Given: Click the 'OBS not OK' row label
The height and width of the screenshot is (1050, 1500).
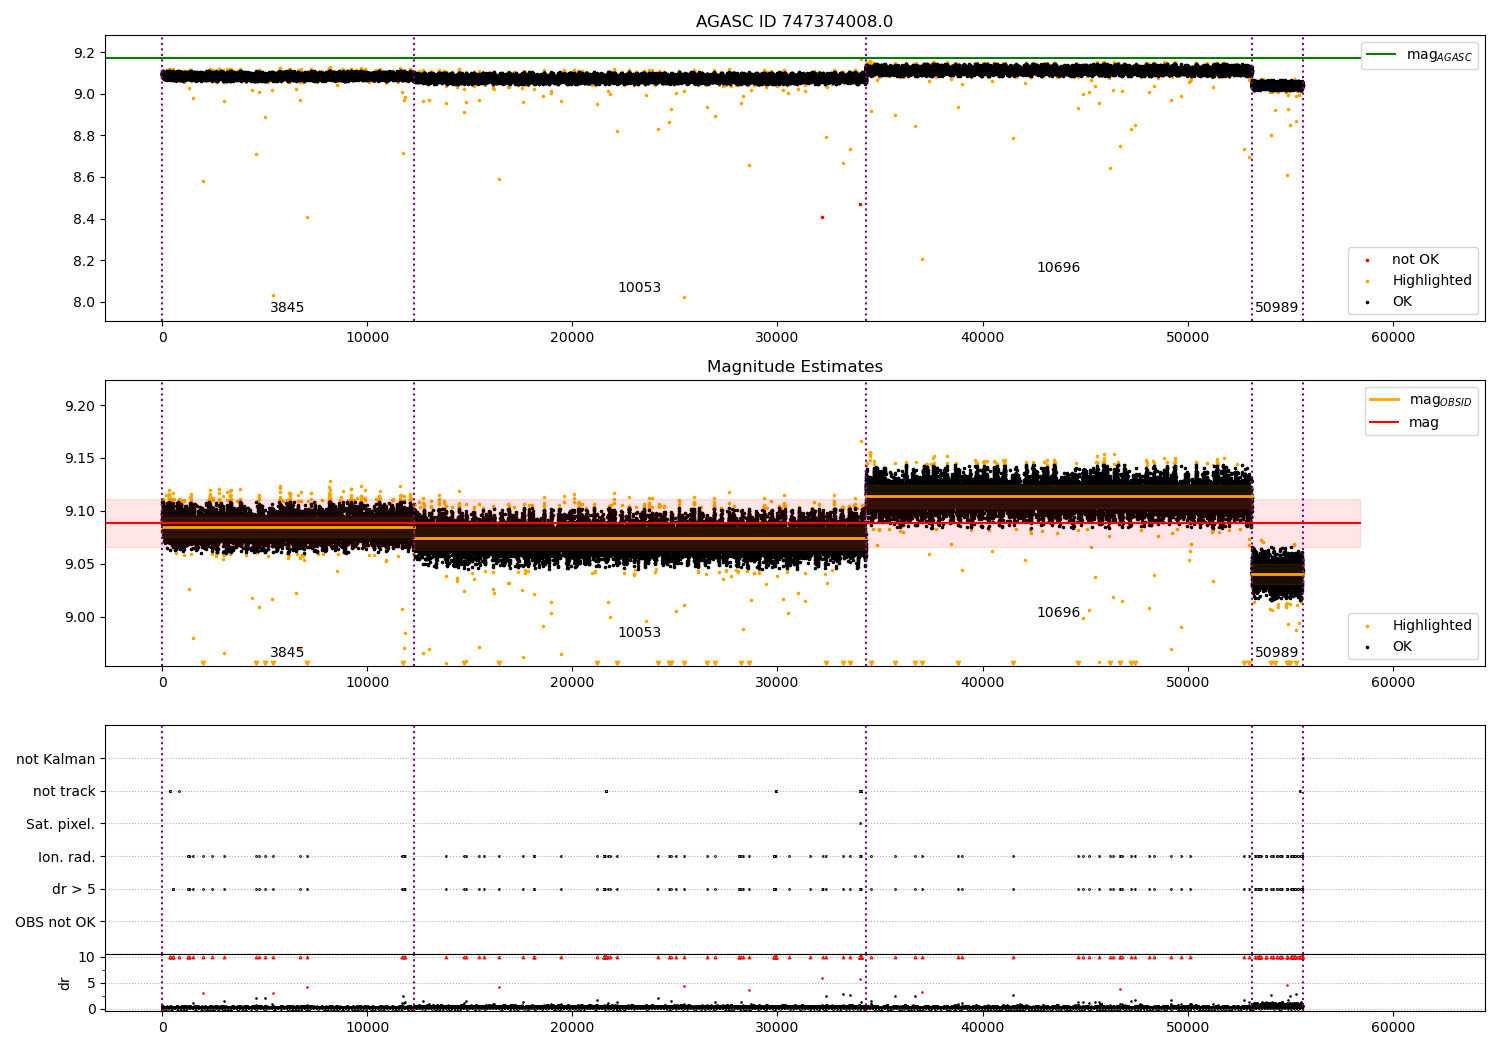Looking at the screenshot, I should [x=55, y=923].
